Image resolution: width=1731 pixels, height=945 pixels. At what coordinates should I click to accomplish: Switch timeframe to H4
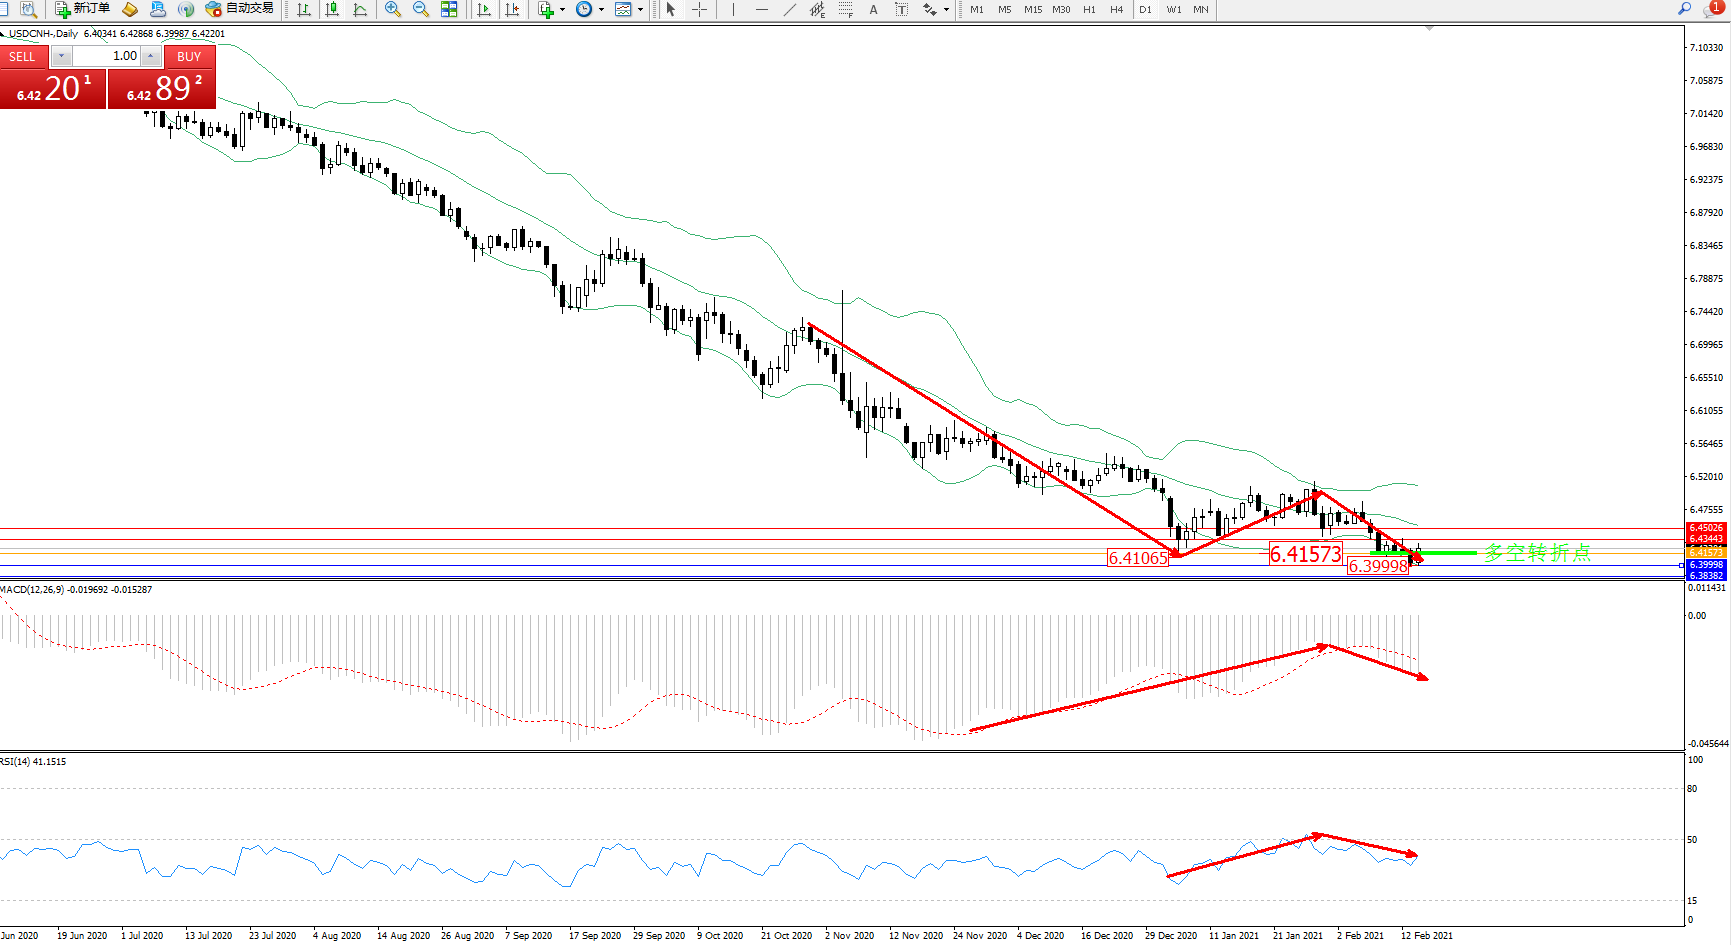(x=1117, y=9)
